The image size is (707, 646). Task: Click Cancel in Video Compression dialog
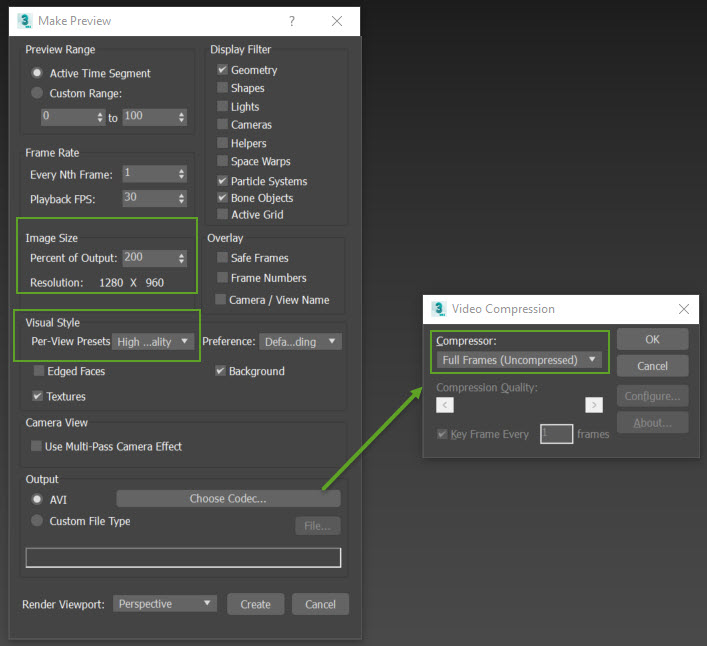pos(652,366)
